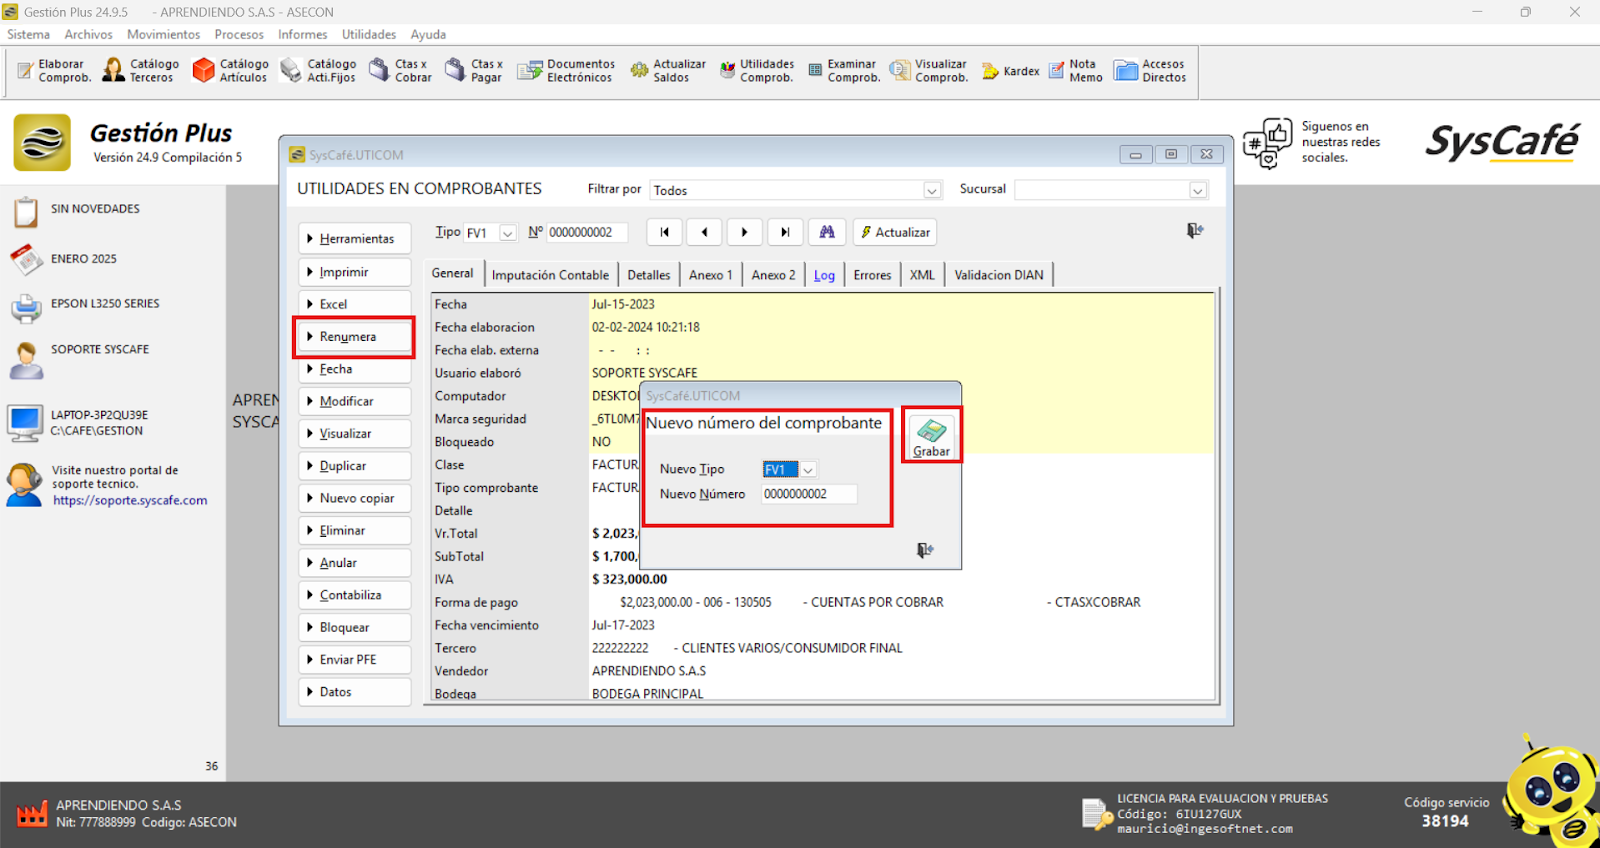The image size is (1600, 848).
Task: Open the Nuevo Tipo dropdown
Action: [808, 470]
